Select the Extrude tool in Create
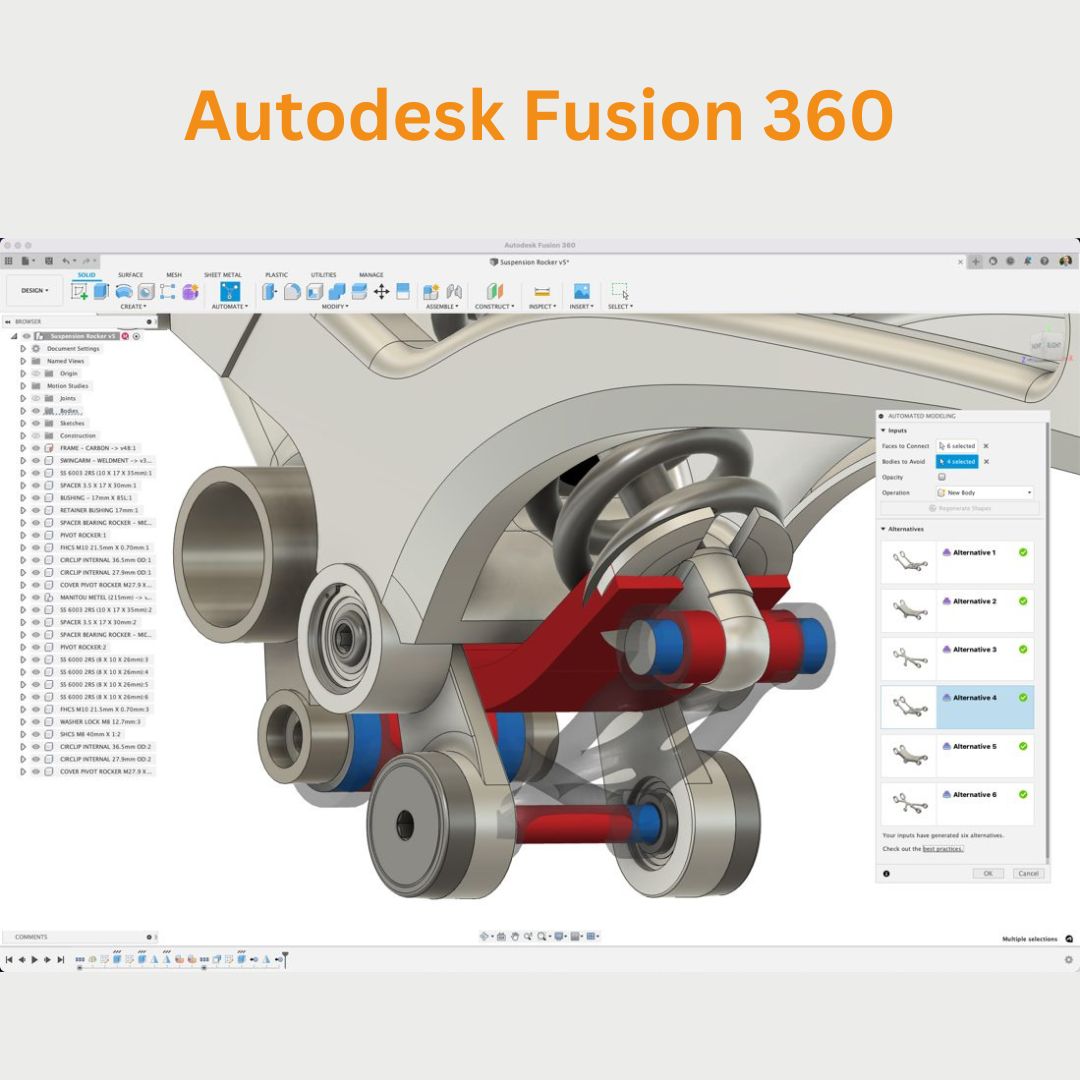This screenshot has height=1080, width=1080. tap(101, 291)
